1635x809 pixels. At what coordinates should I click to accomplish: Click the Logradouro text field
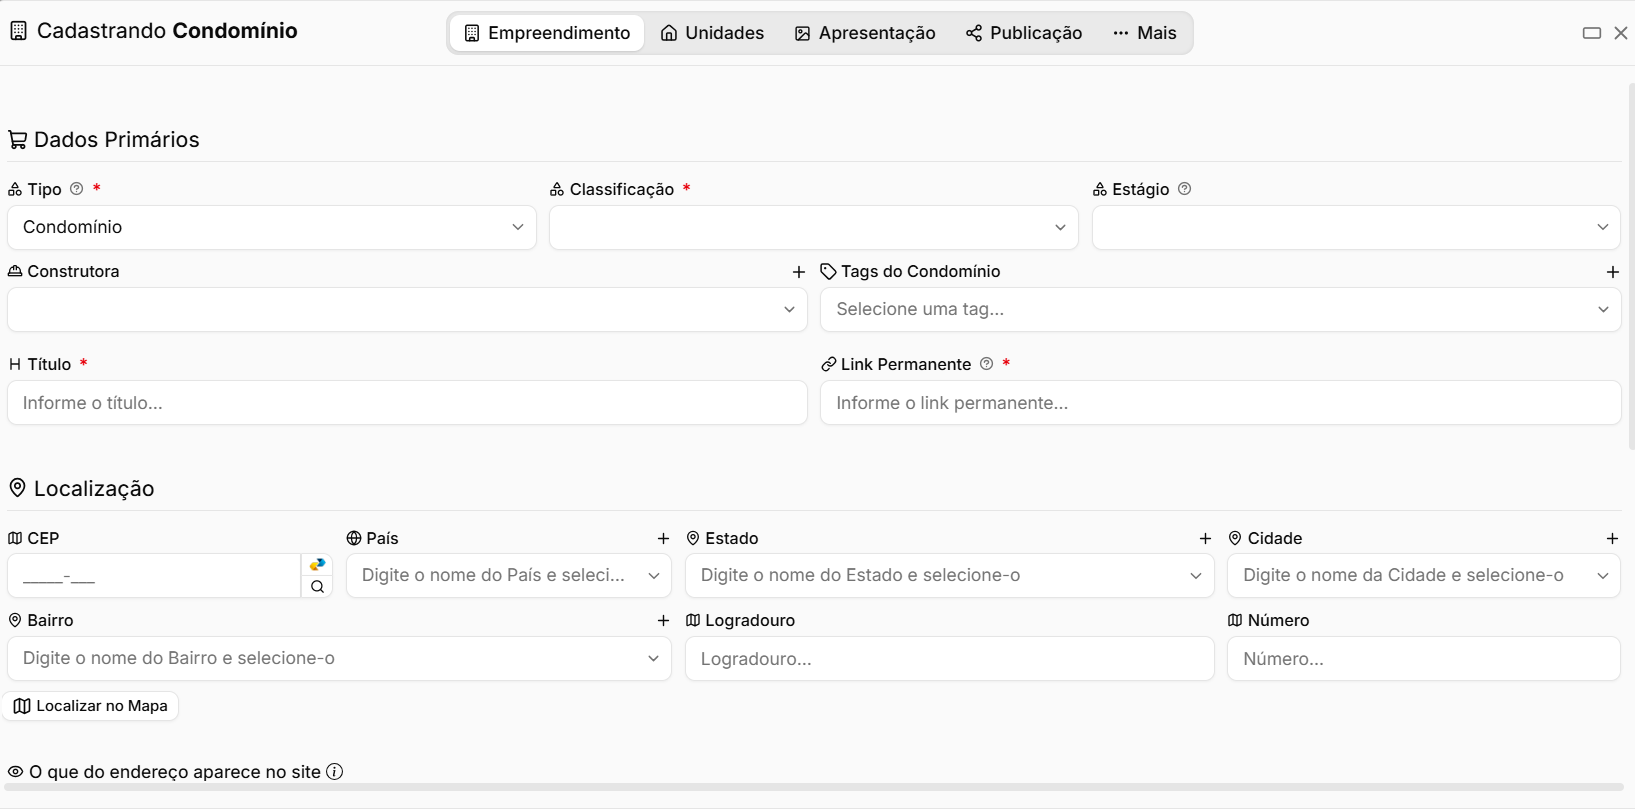[x=950, y=659]
